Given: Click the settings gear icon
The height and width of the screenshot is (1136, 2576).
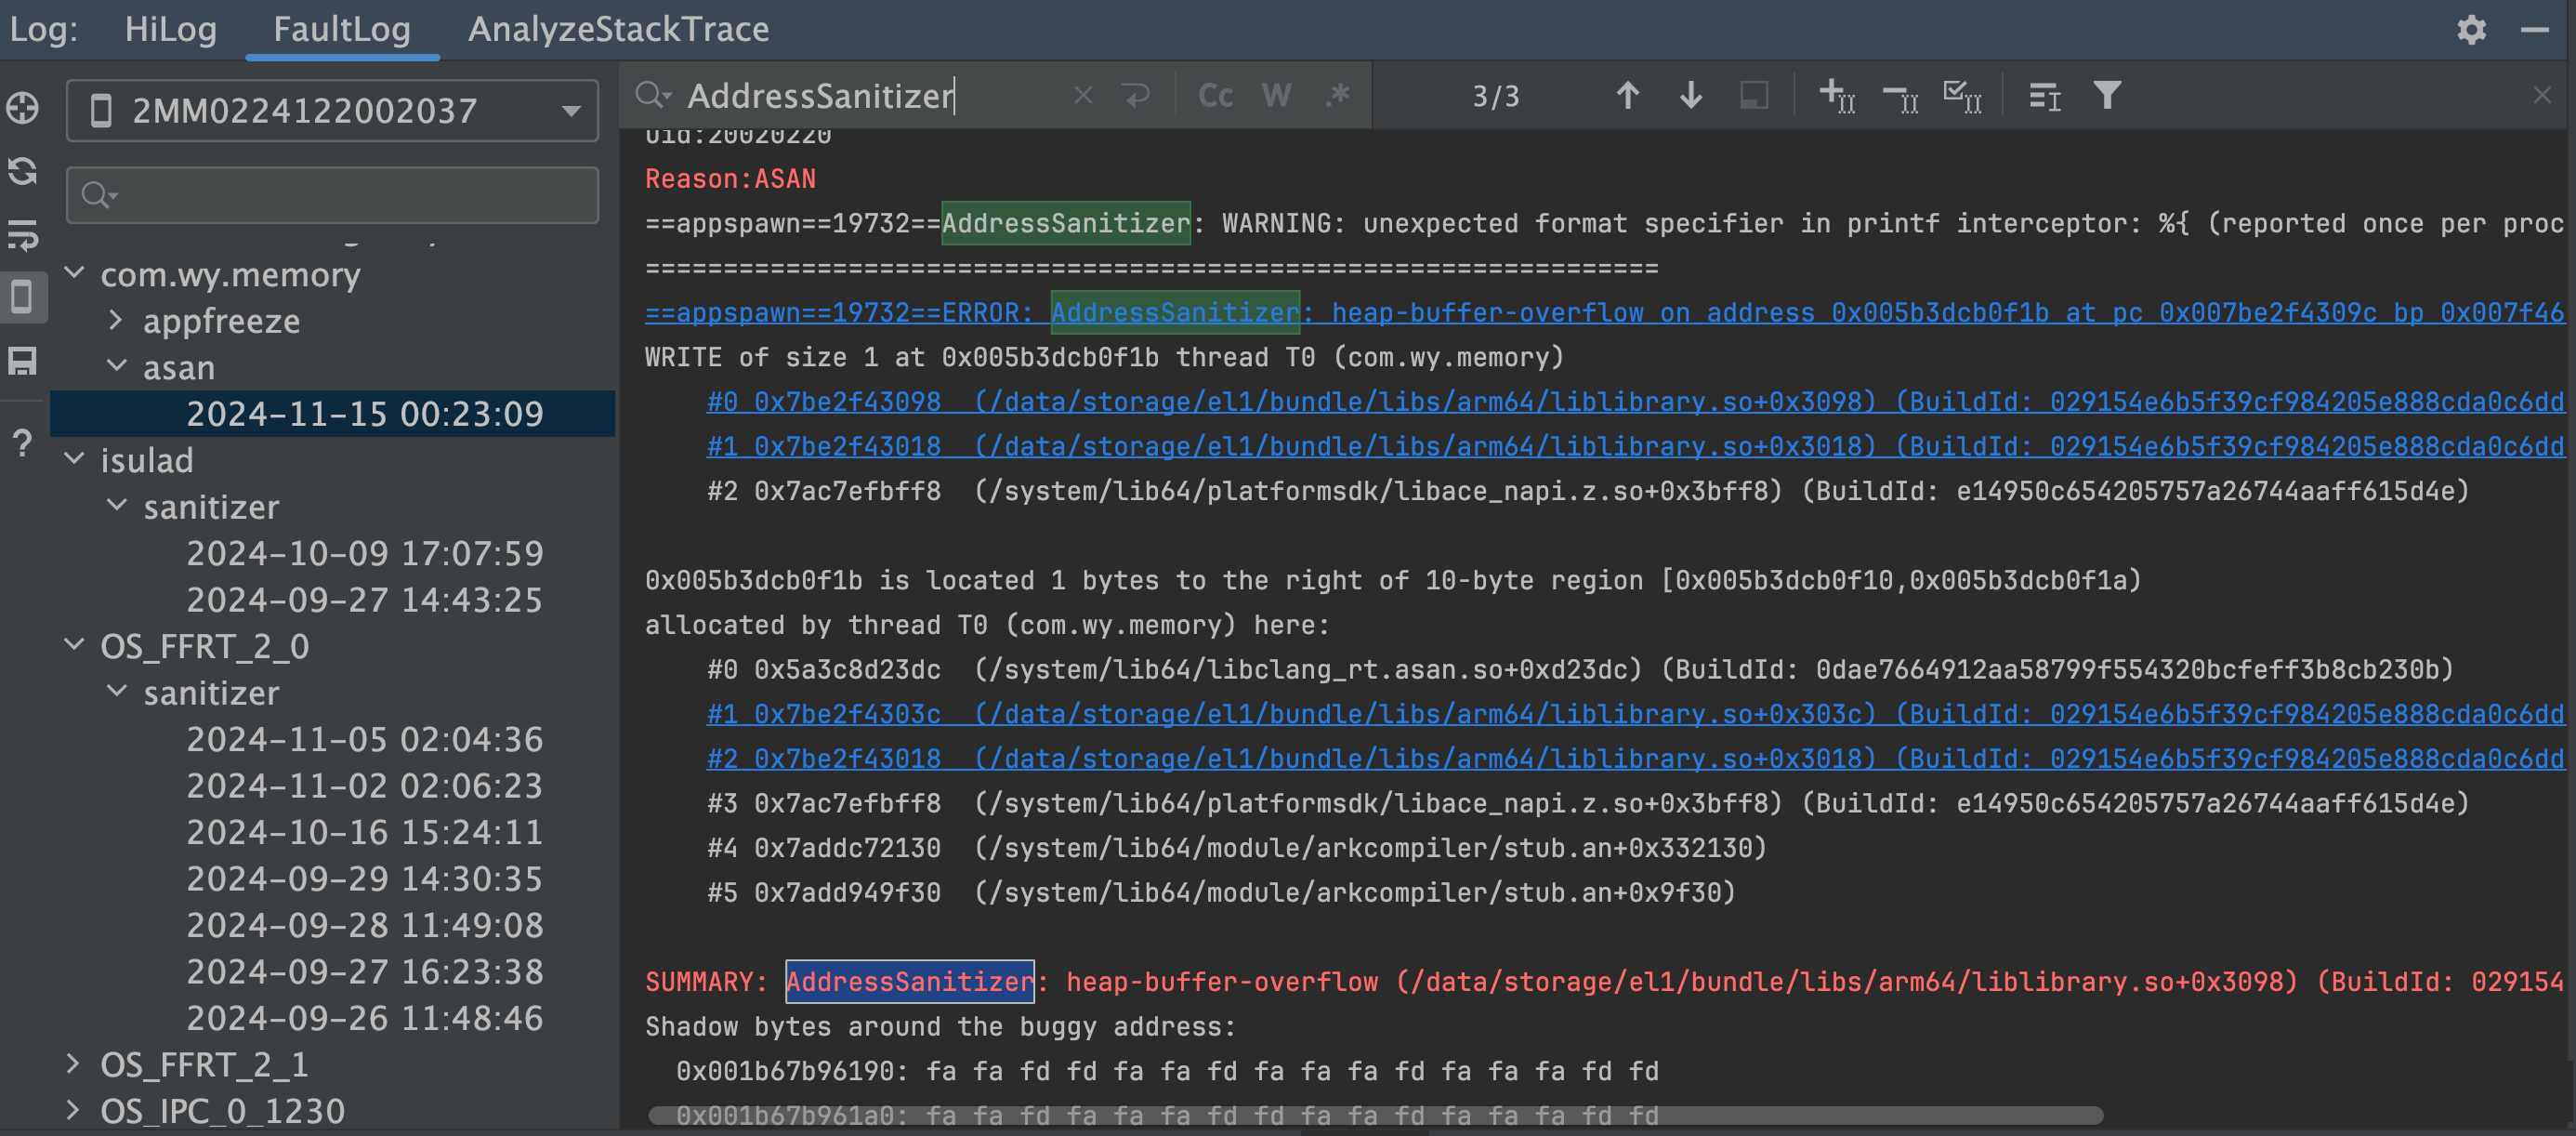Looking at the screenshot, I should [2470, 30].
